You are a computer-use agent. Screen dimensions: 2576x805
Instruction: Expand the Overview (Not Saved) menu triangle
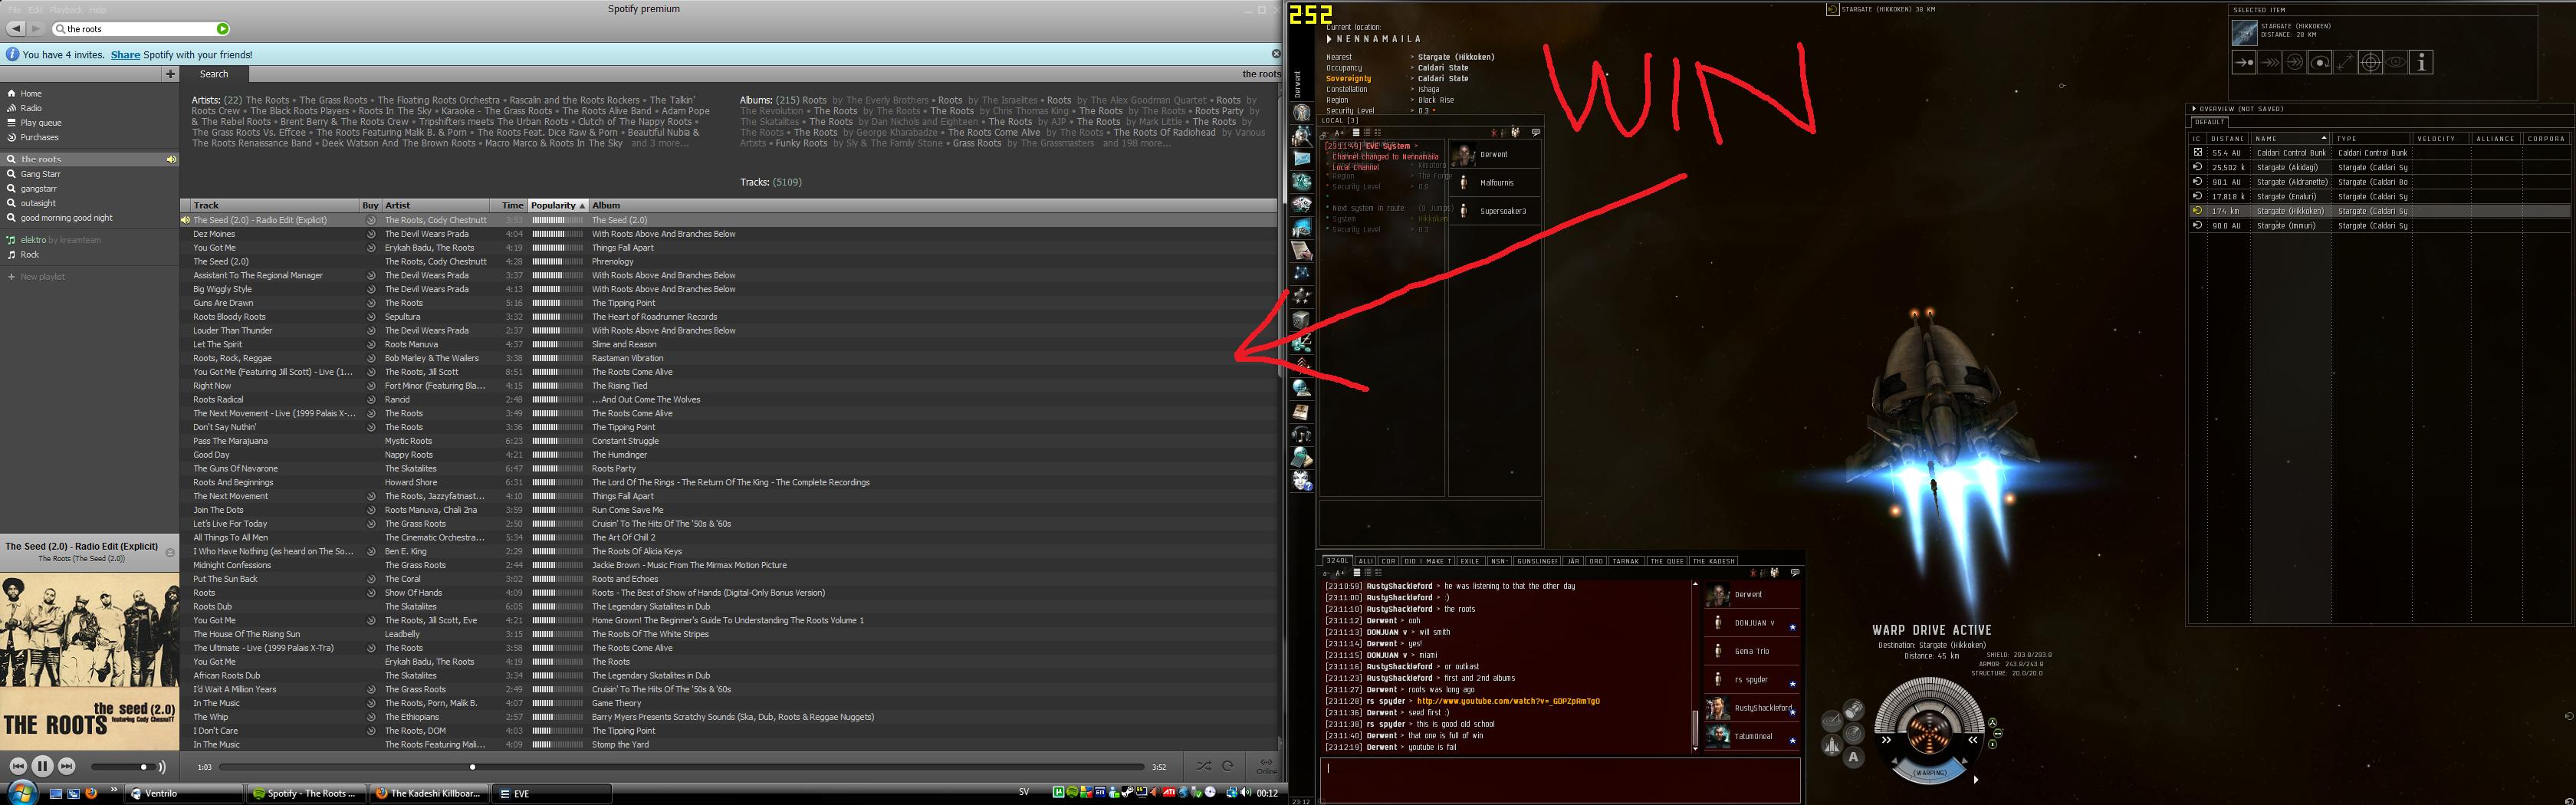point(2194,109)
